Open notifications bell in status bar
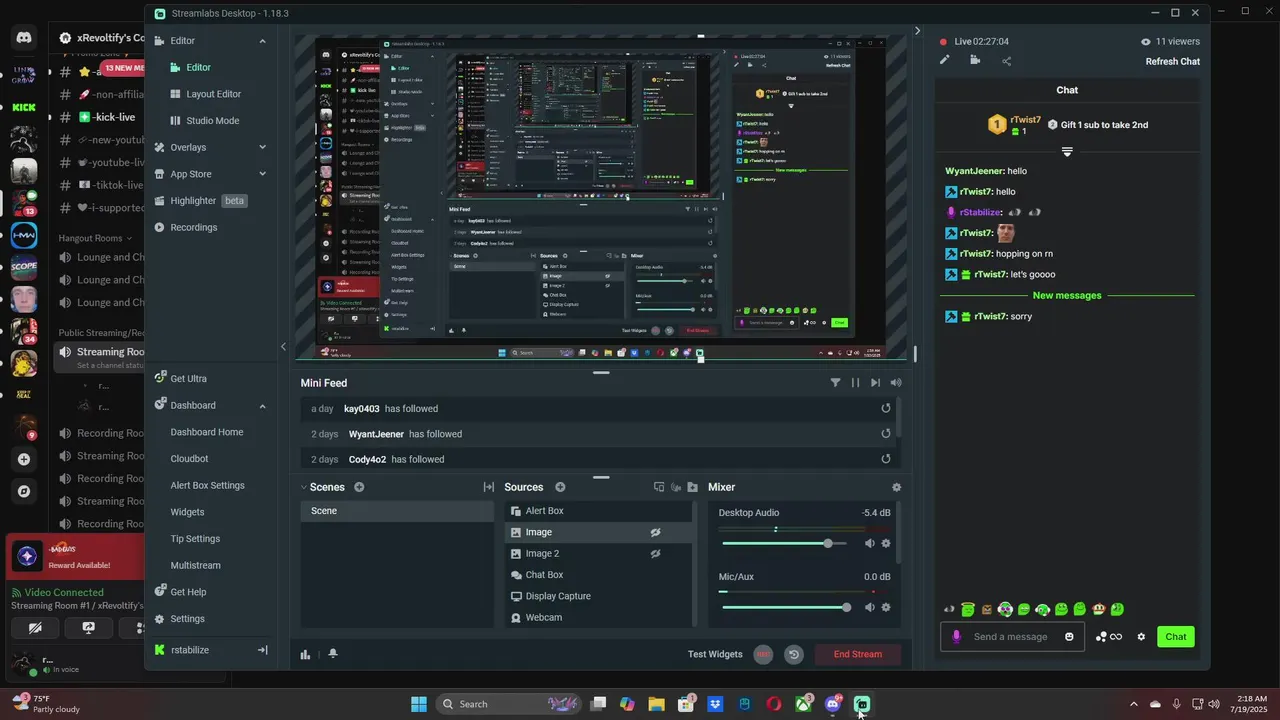1280x720 pixels. (x=332, y=654)
